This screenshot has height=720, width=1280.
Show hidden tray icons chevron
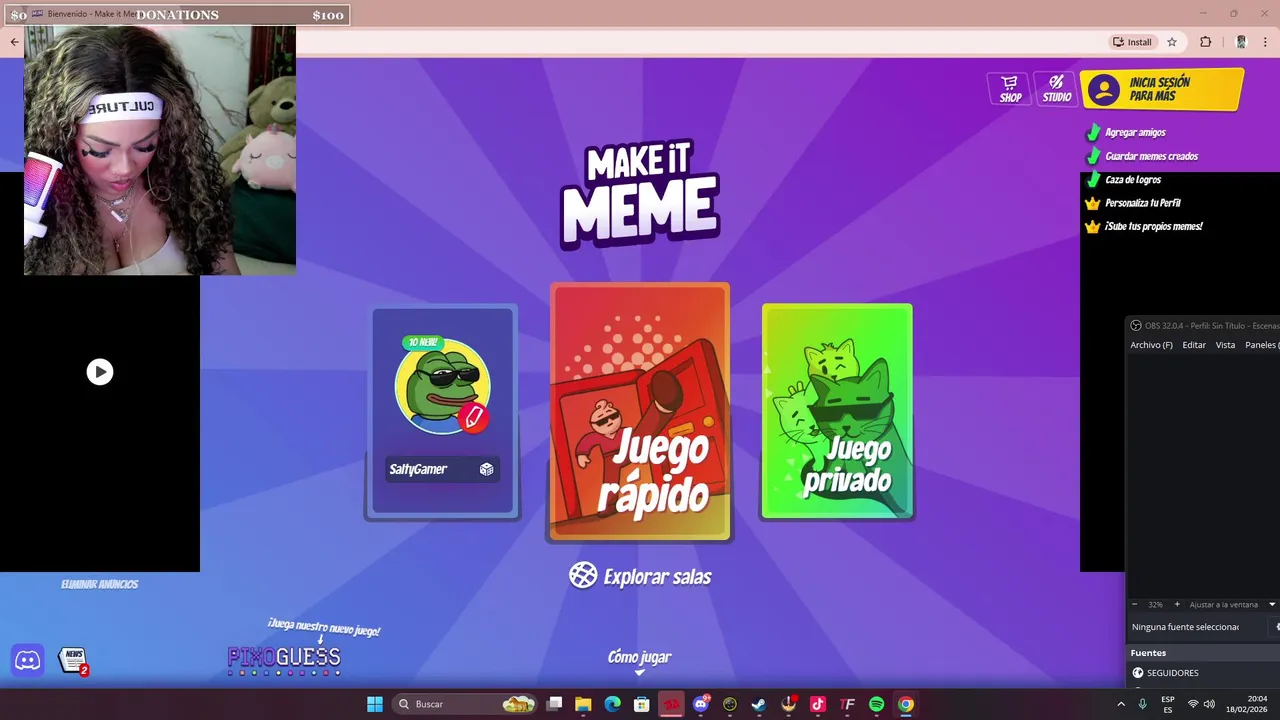[x=1120, y=704]
